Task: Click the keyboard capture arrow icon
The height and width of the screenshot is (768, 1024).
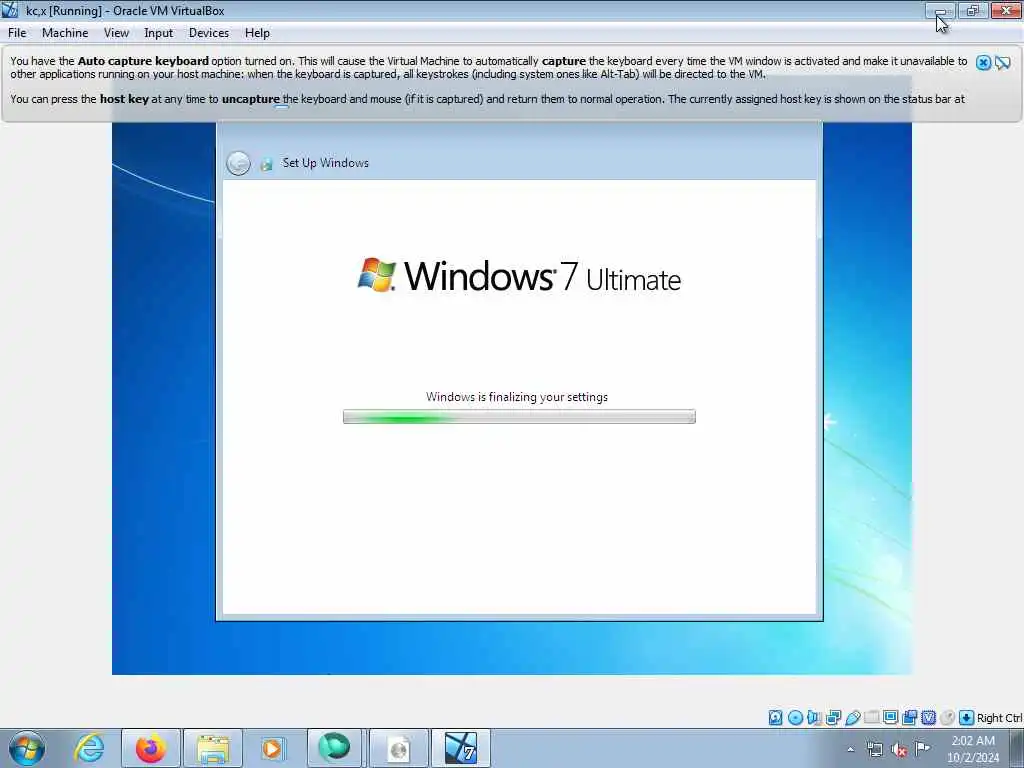Action: 967,718
